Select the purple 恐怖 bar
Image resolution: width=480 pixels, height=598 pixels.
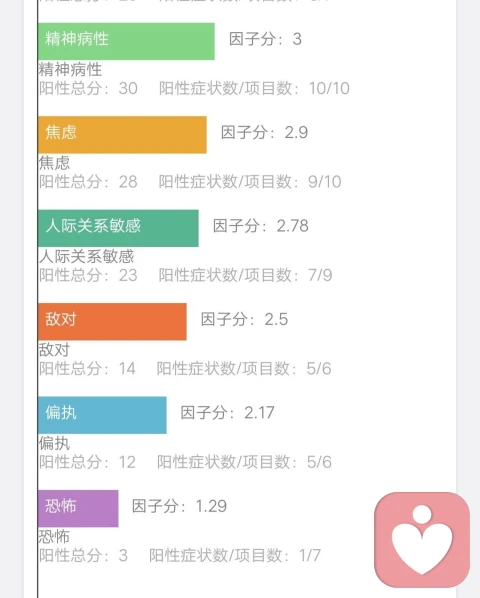click(x=78, y=508)
